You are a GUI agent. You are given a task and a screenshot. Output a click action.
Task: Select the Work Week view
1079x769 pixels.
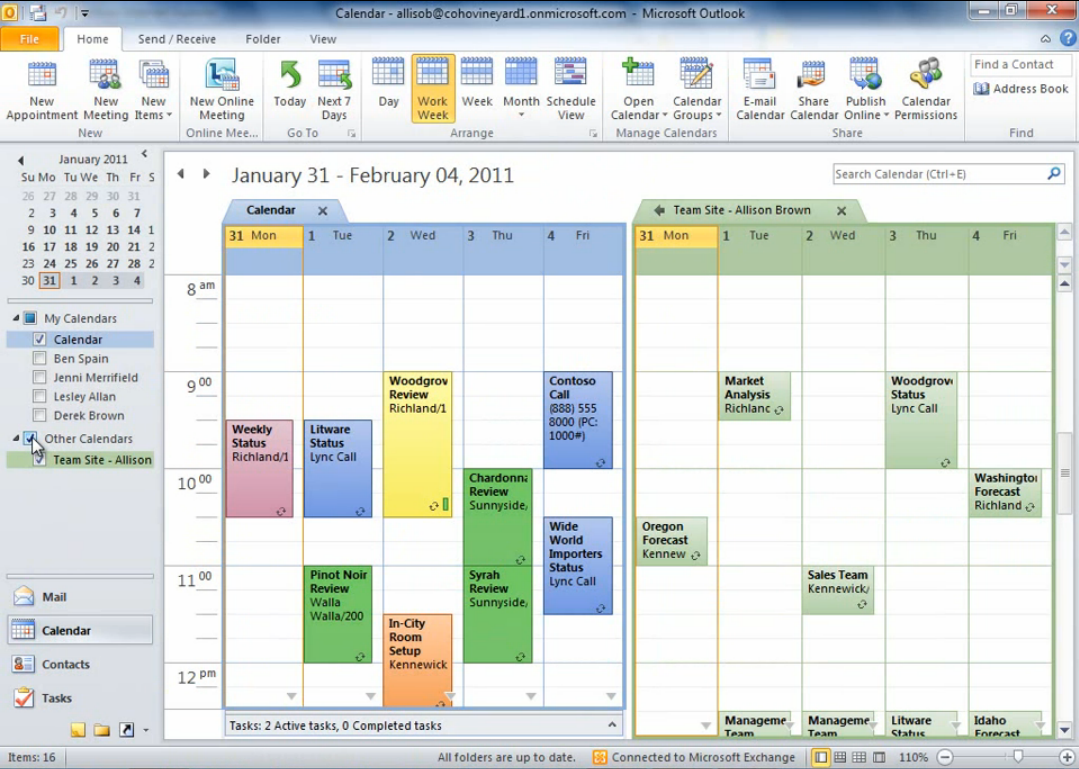click(433, 89)
